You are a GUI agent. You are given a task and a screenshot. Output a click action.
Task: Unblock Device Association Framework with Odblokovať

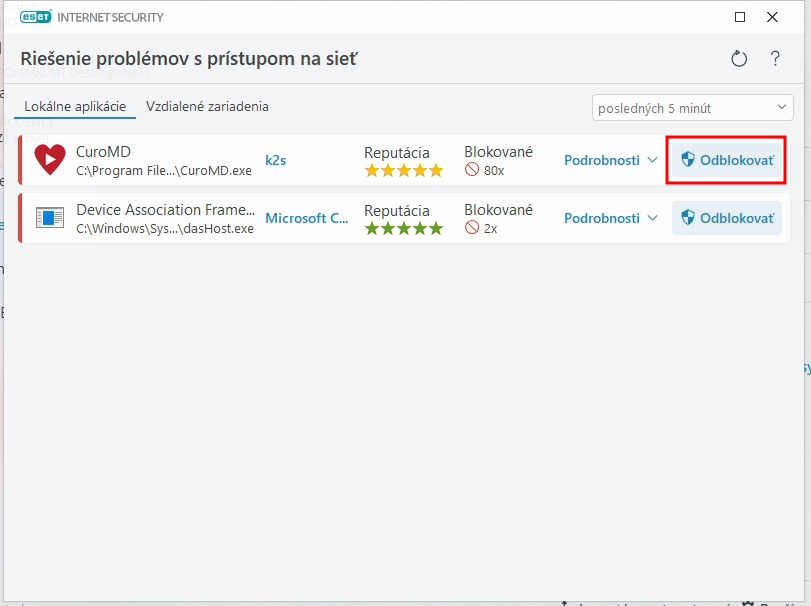[x=727, y=218]
